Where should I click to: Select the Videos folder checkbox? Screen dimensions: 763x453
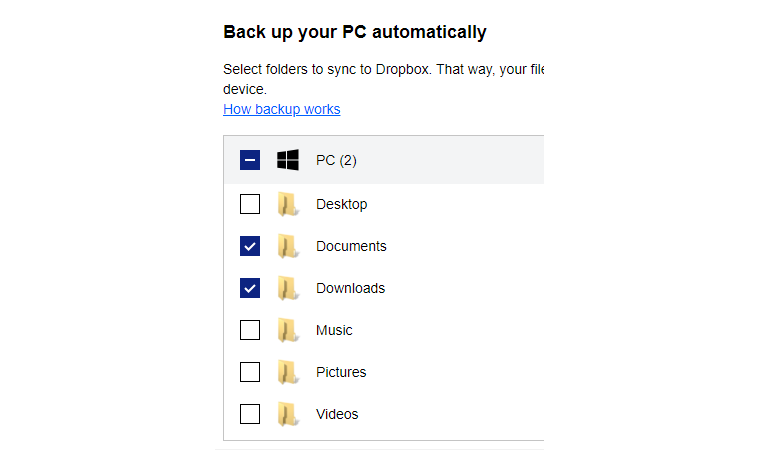click(250, 414)
